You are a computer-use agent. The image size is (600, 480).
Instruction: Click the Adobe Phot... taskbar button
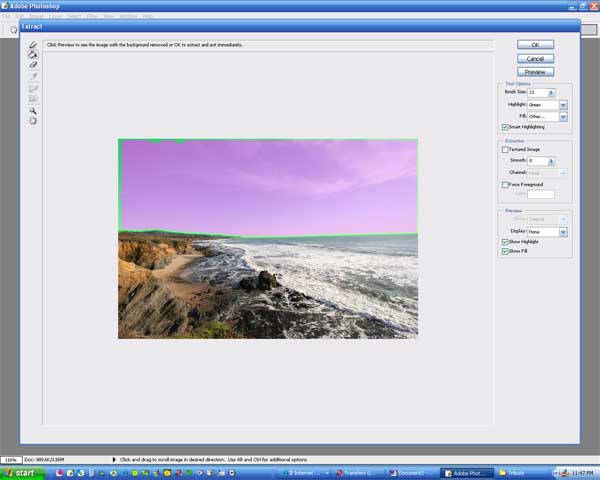coord(466,473)
